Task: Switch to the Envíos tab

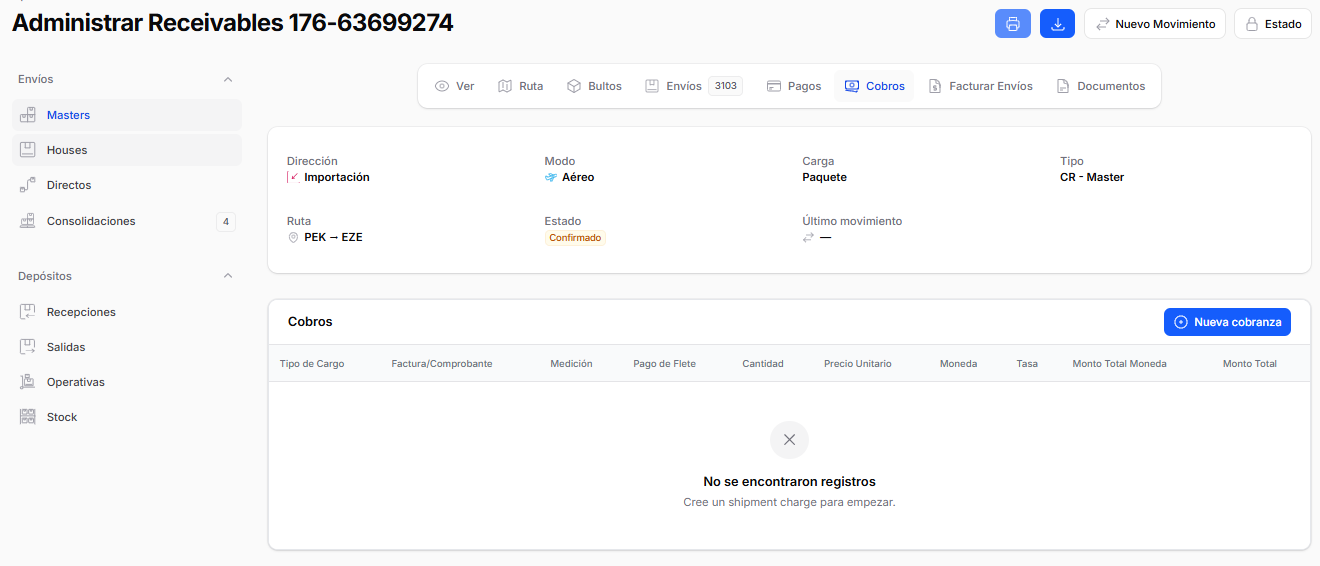Action: pyautogui.click(x=693, y=86)
